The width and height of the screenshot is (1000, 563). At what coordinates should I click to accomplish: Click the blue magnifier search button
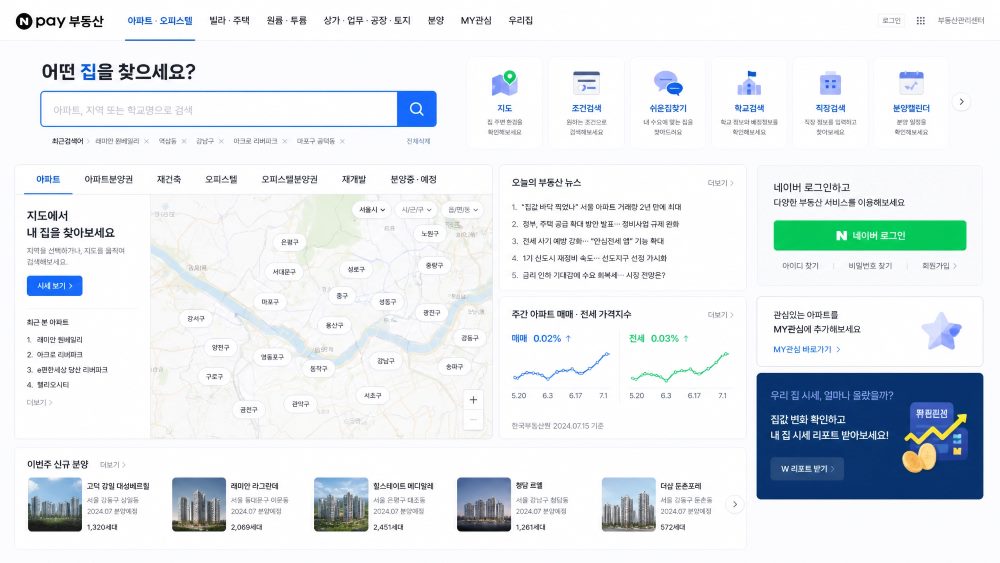click(x=416, y=109)
